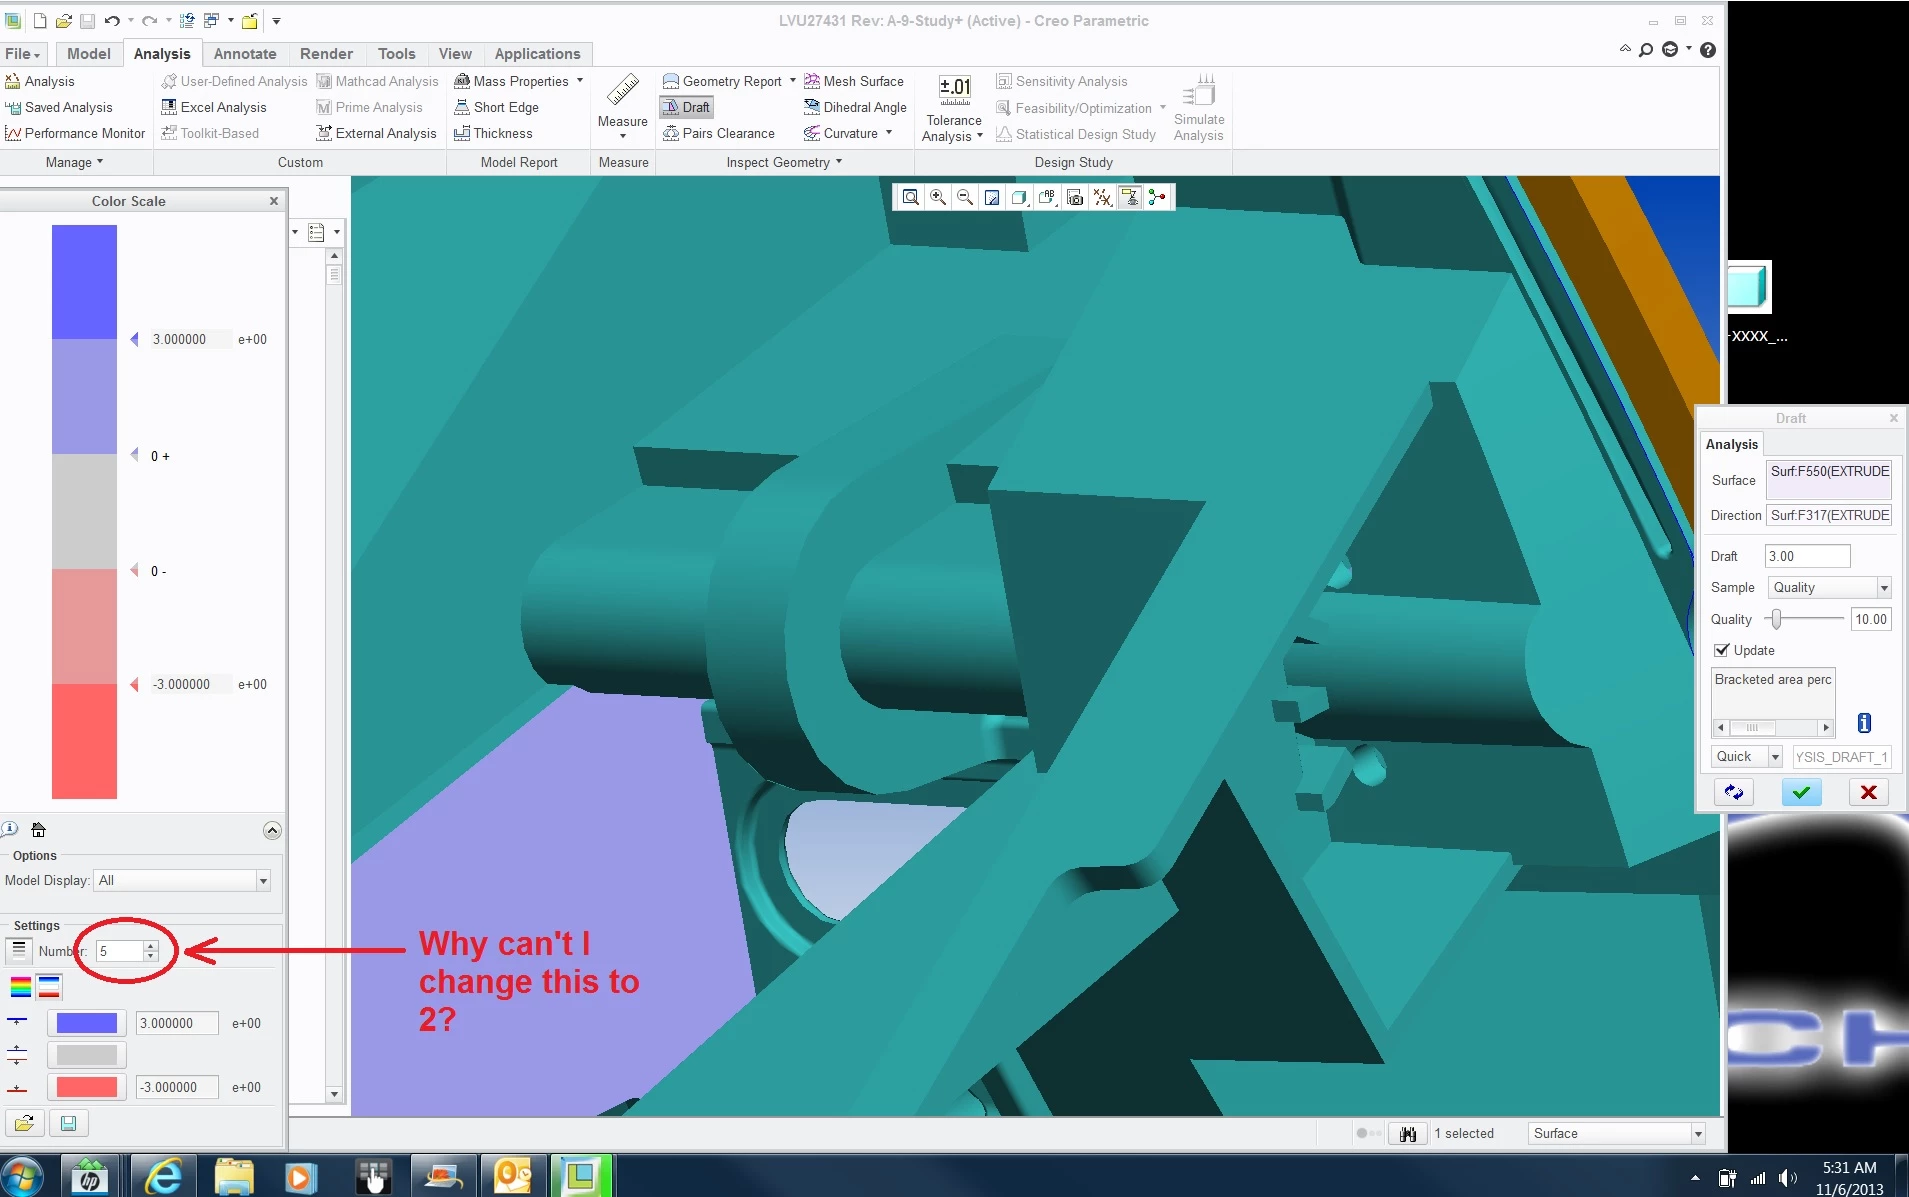Click the Zoom Out magnifier icon

(x=965, y=197)
